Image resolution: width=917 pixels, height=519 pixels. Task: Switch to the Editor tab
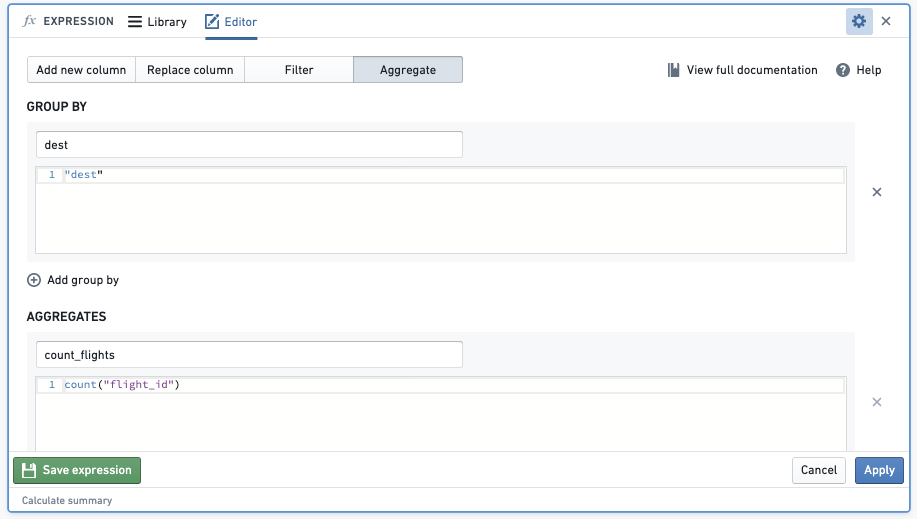click(x=231, y=22)
